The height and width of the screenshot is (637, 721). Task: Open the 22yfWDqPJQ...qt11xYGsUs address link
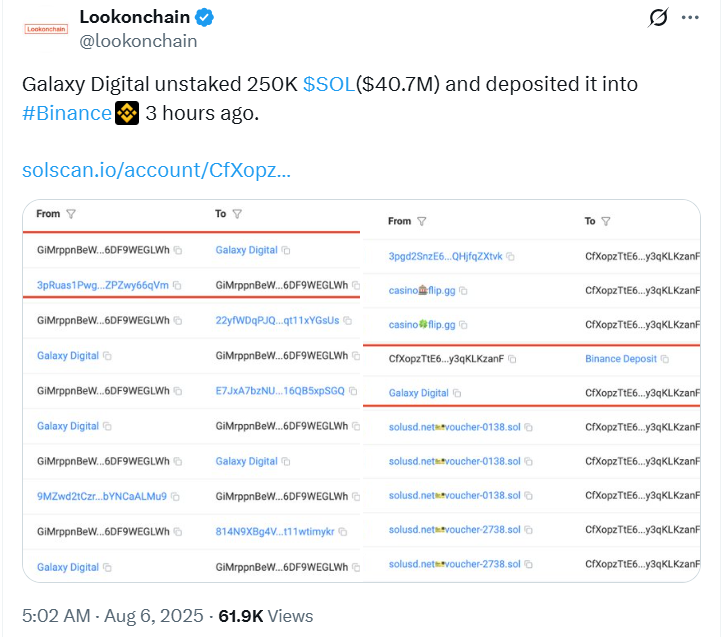click(x=277, y=321)
